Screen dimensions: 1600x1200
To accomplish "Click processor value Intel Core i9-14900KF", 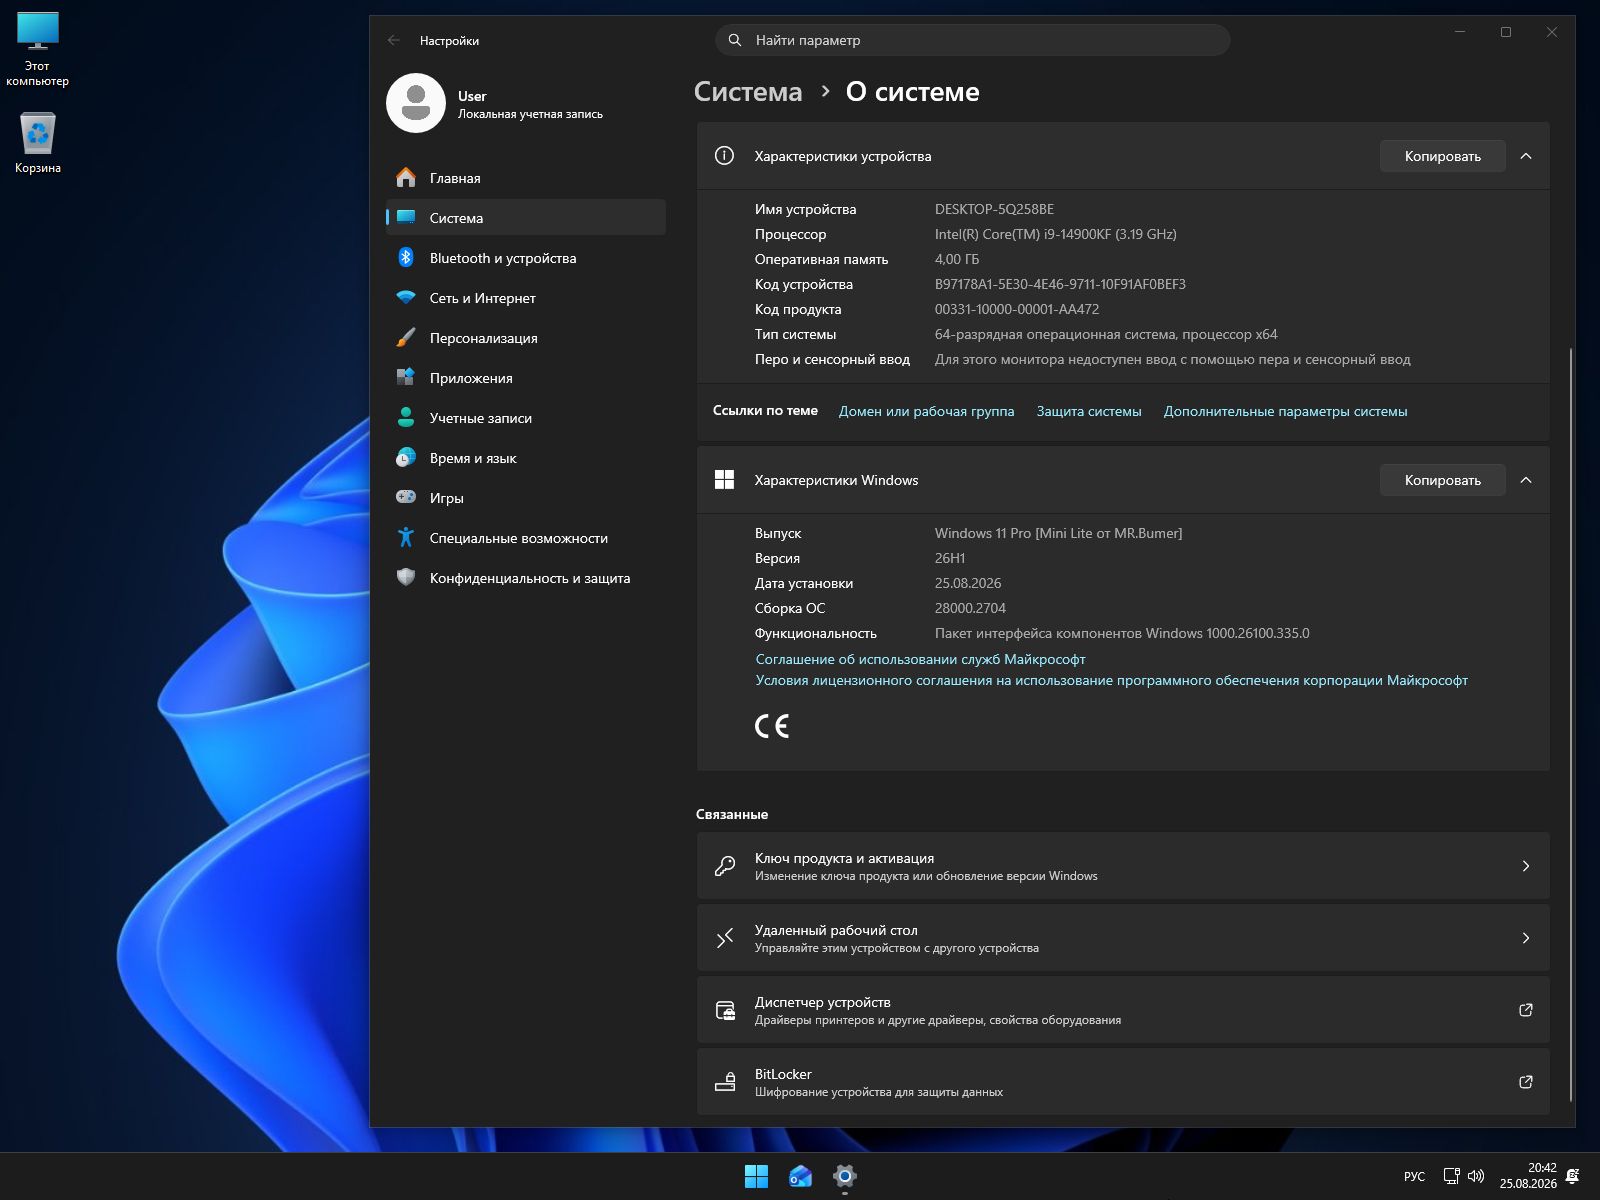I will click(x=1055, y=234).
